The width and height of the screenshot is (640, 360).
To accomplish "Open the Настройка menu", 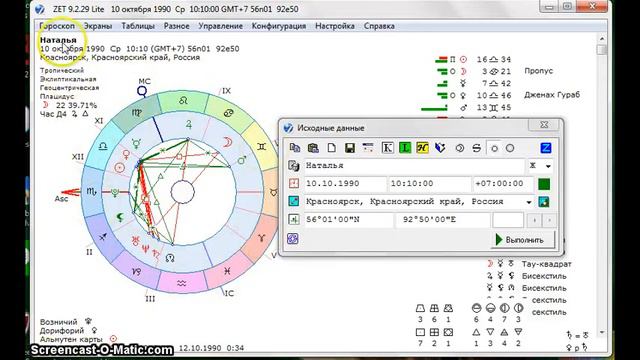I will pos(335,26).
